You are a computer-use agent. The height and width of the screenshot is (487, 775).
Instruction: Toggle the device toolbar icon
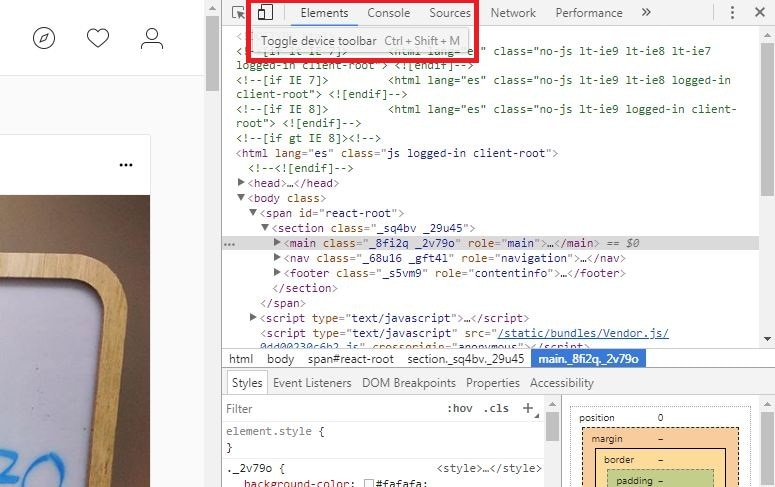(x=265, y=12)
